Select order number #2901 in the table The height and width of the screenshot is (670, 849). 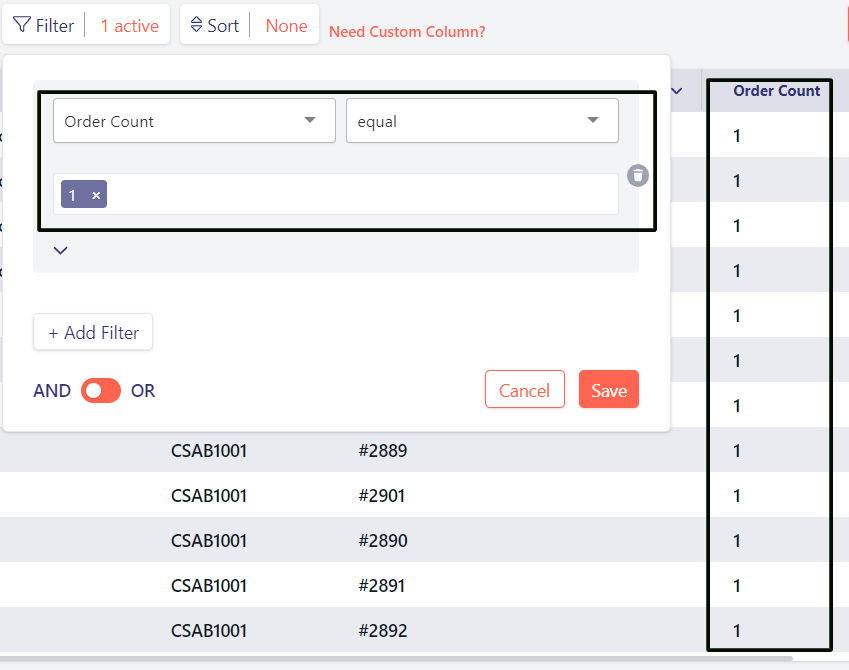pos(382,496)
